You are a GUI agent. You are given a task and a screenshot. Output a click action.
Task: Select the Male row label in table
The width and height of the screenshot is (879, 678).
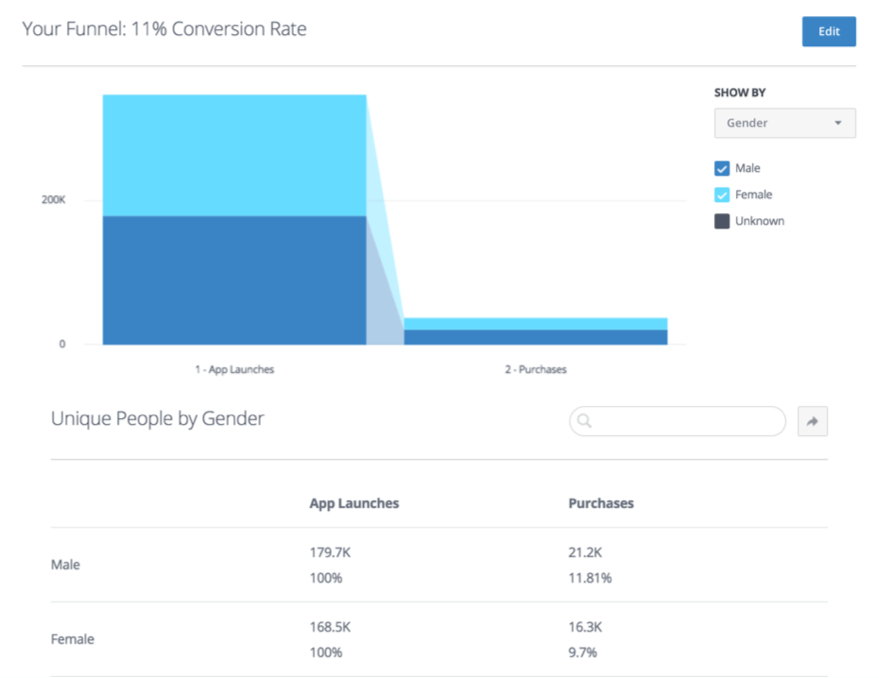(66, 565)
